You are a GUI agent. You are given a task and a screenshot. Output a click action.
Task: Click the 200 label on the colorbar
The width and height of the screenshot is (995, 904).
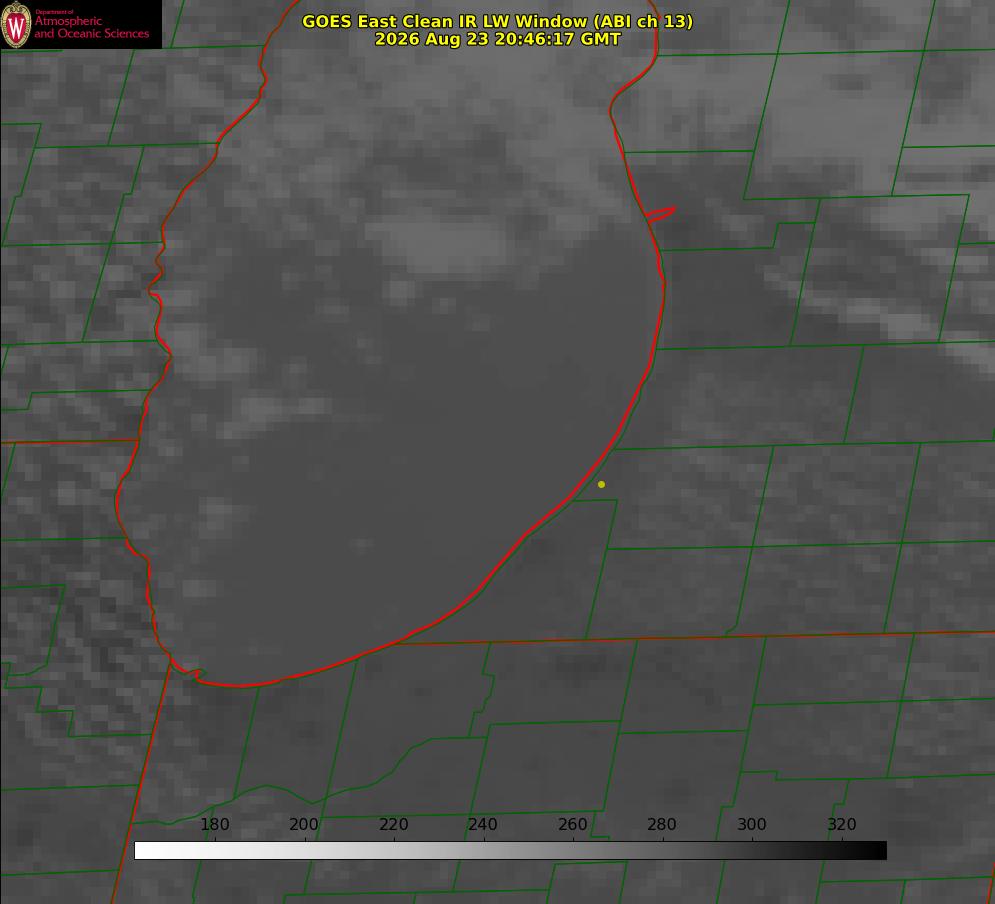[304, 824]
